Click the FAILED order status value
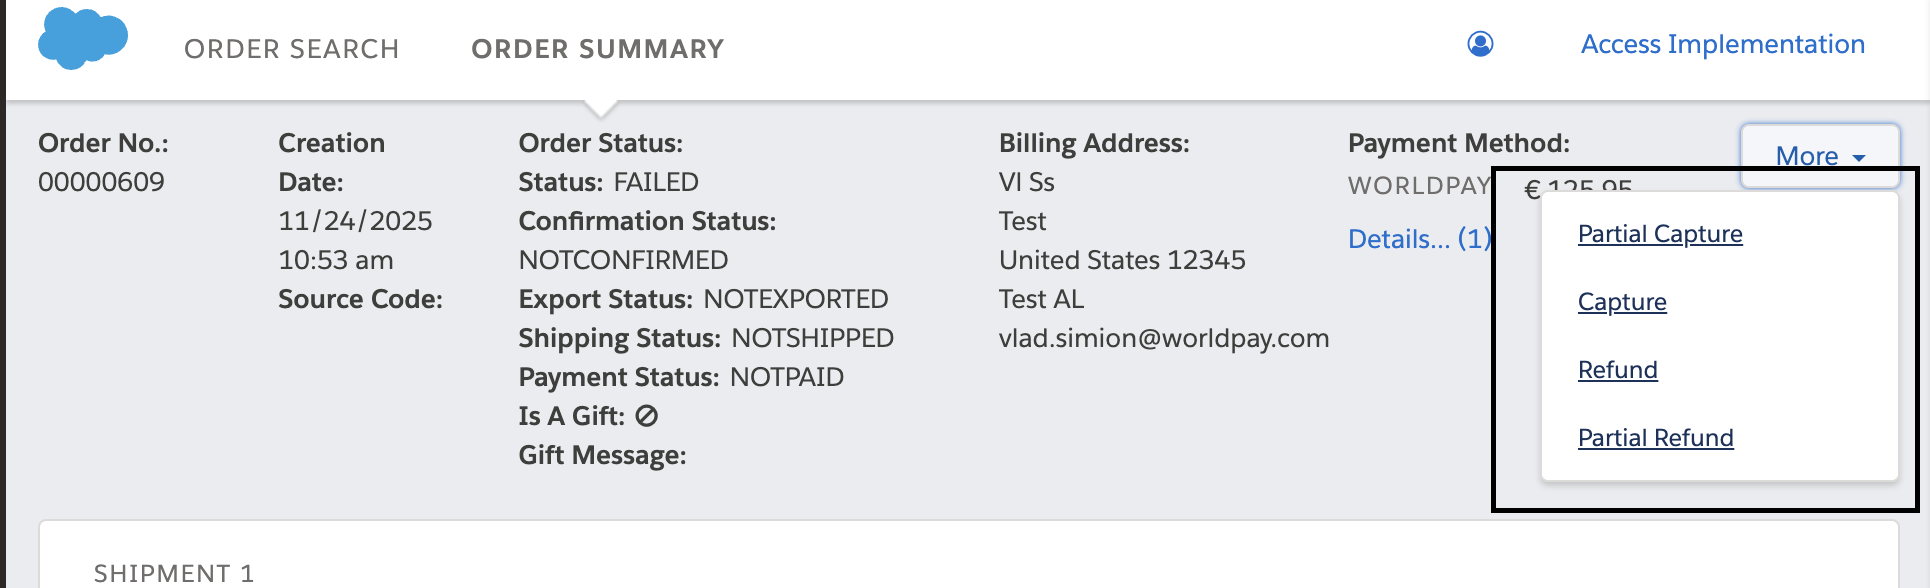1930x588 pixels. coord(656,182)
